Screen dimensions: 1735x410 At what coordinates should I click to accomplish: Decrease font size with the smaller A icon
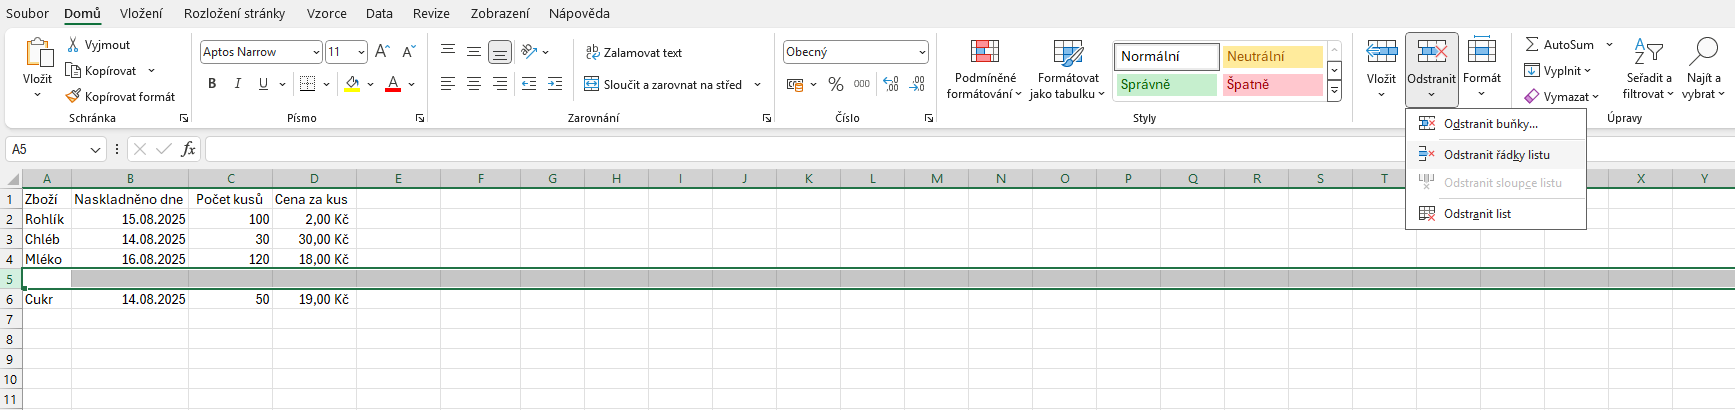[408, 52]
